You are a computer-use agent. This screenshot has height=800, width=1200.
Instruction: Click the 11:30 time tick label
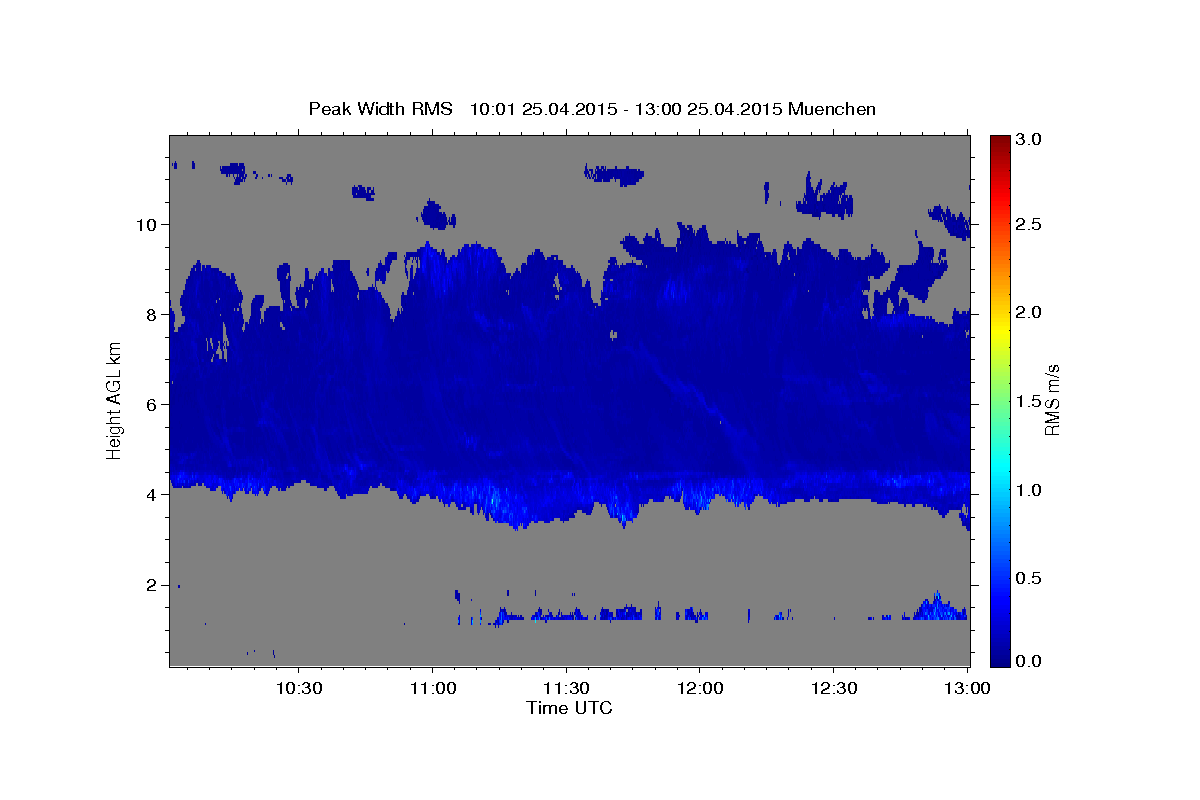click(x=566, y=688)
